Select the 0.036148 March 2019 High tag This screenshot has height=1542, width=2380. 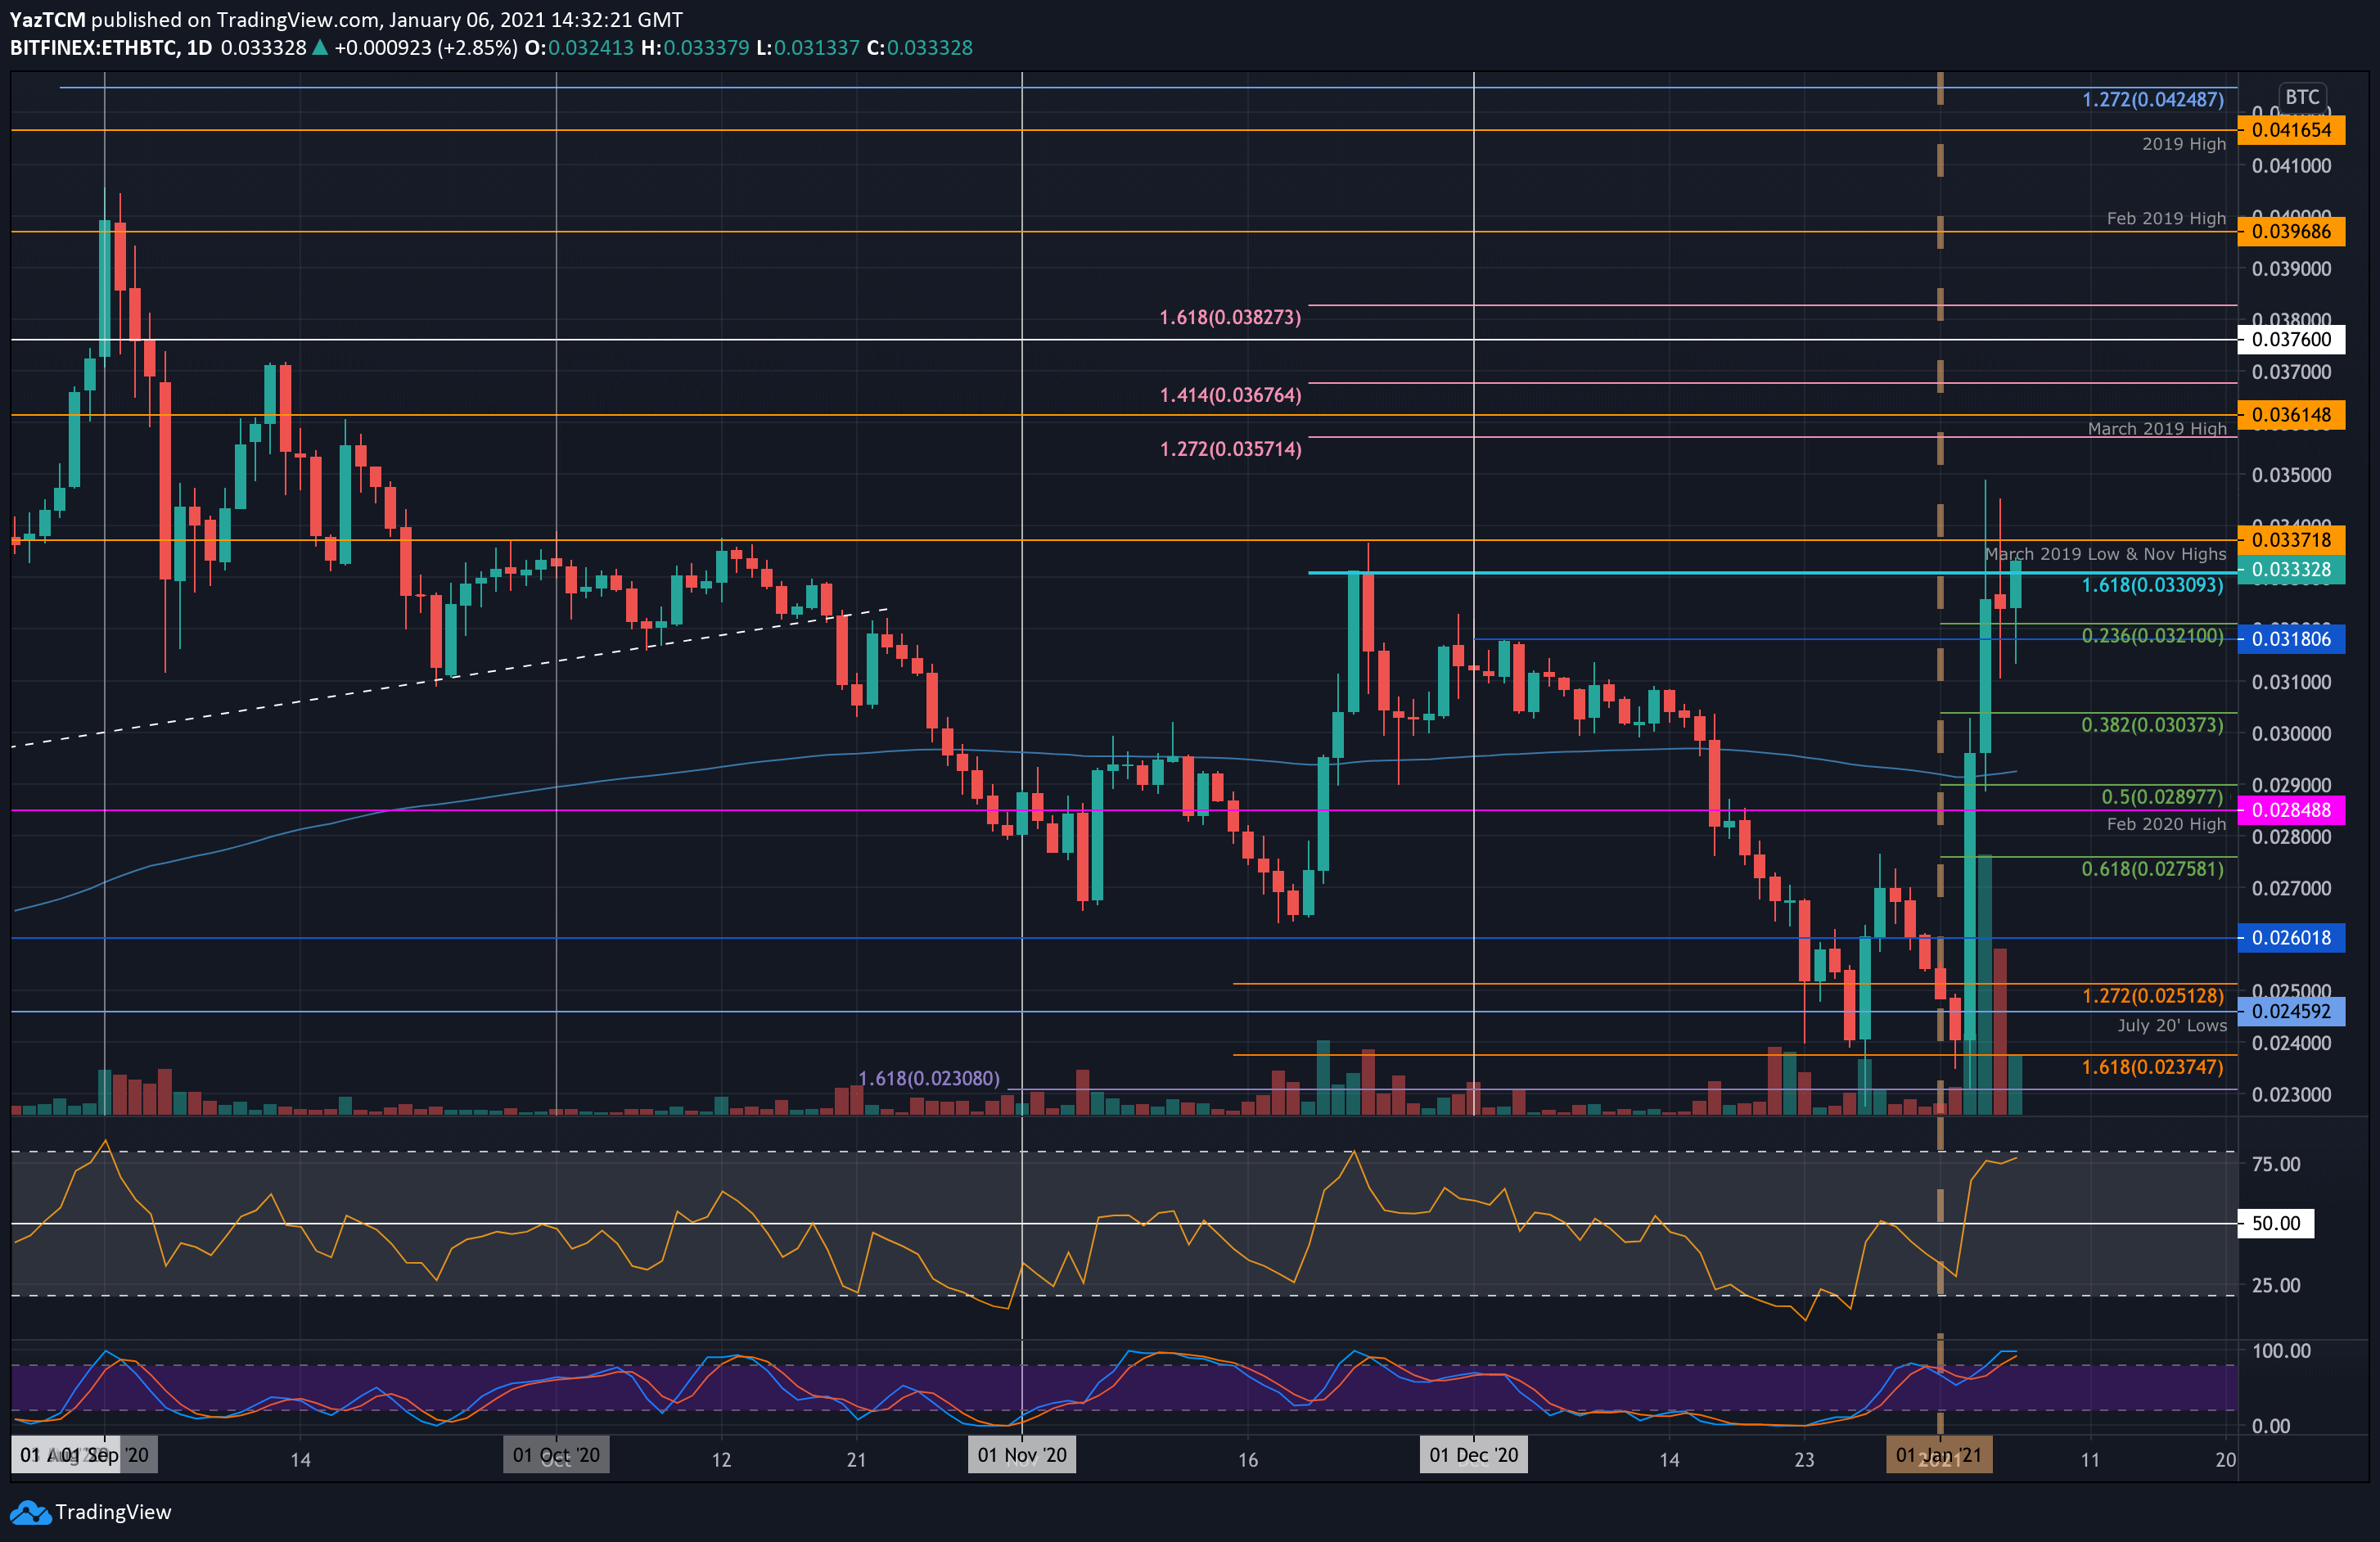point(2290,415)
